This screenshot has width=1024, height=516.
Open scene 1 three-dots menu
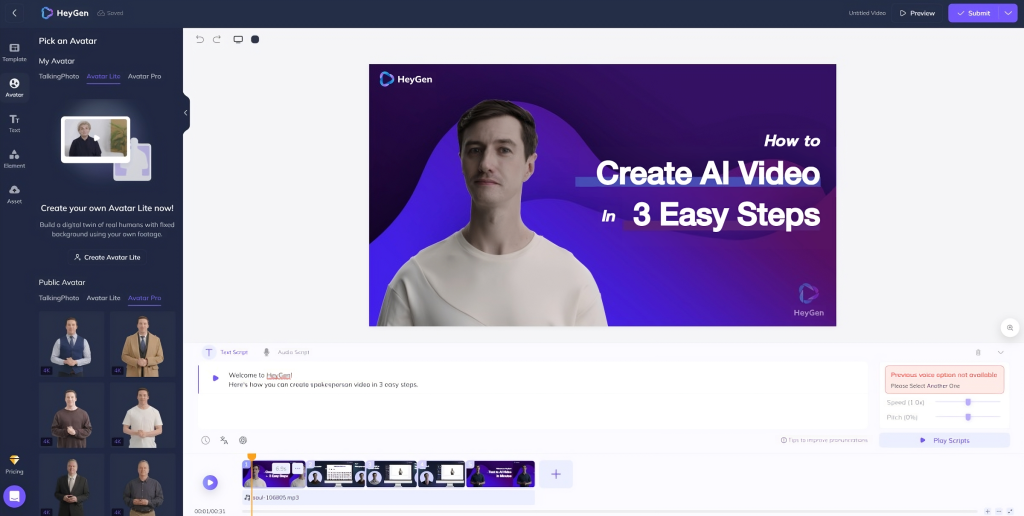point(297,468)
